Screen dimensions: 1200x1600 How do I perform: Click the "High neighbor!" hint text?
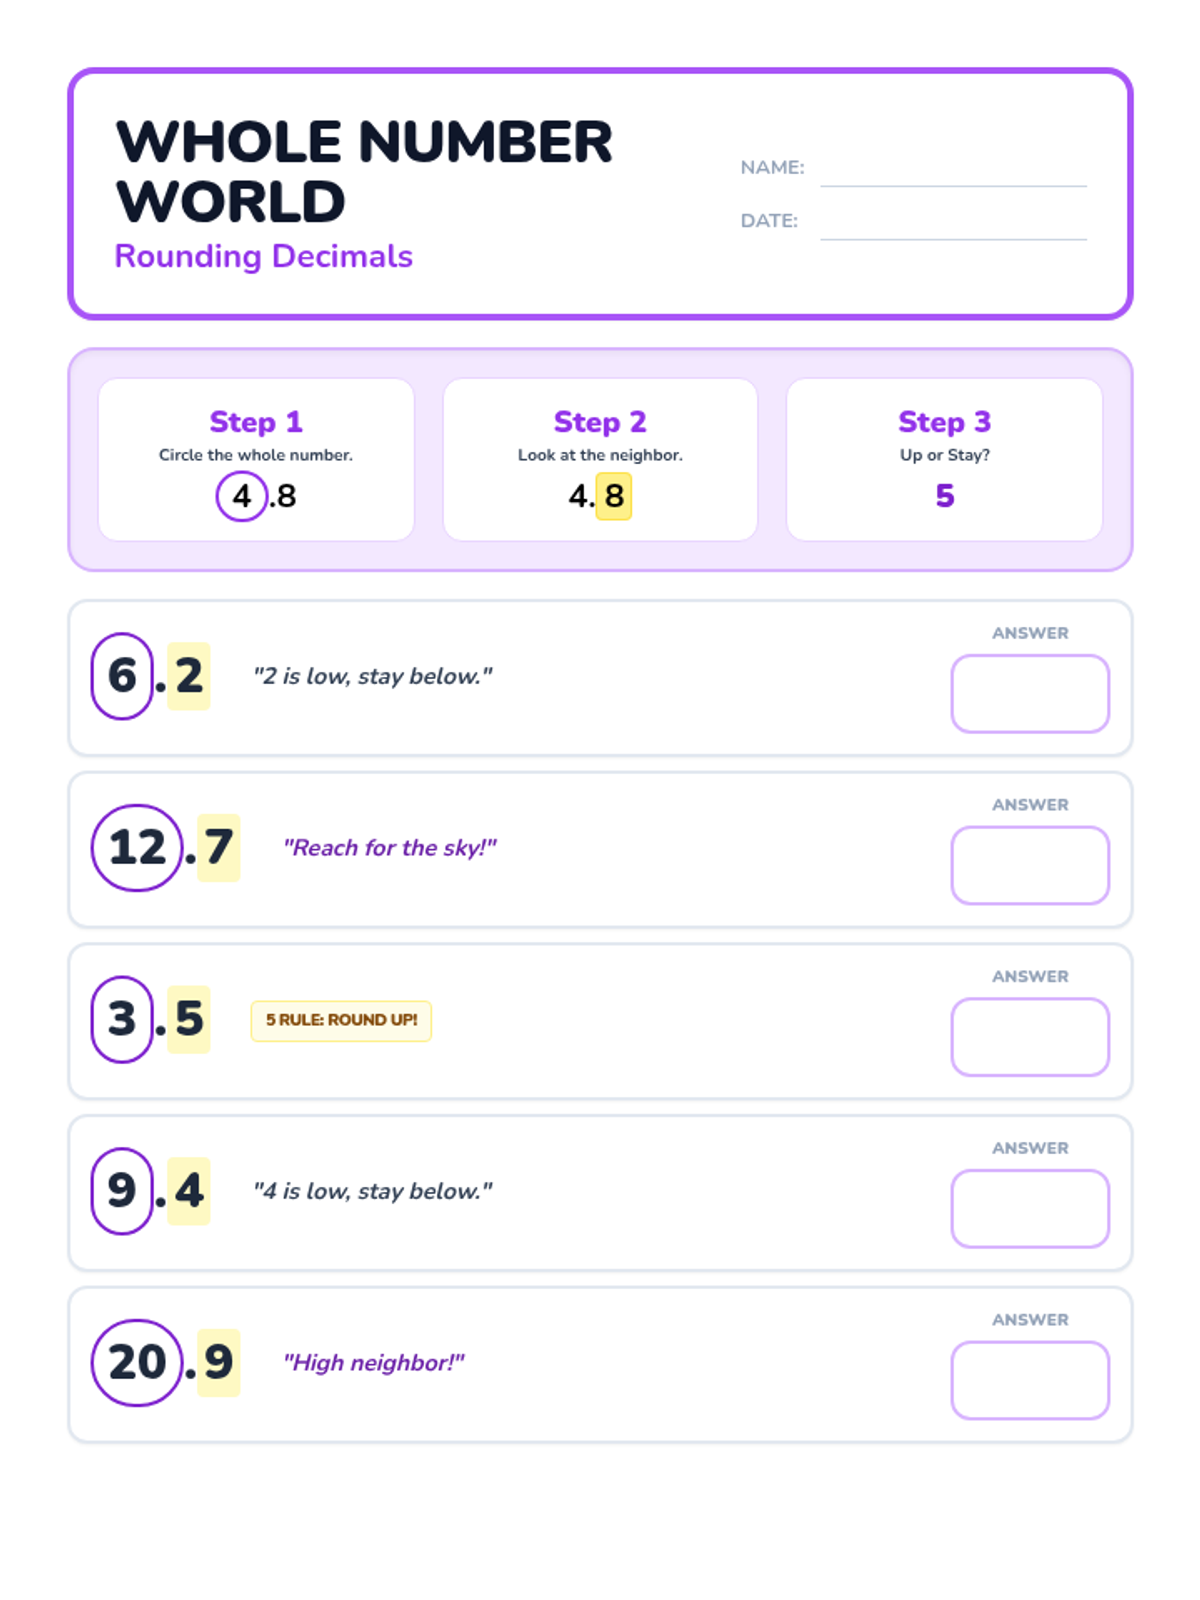374,1363
